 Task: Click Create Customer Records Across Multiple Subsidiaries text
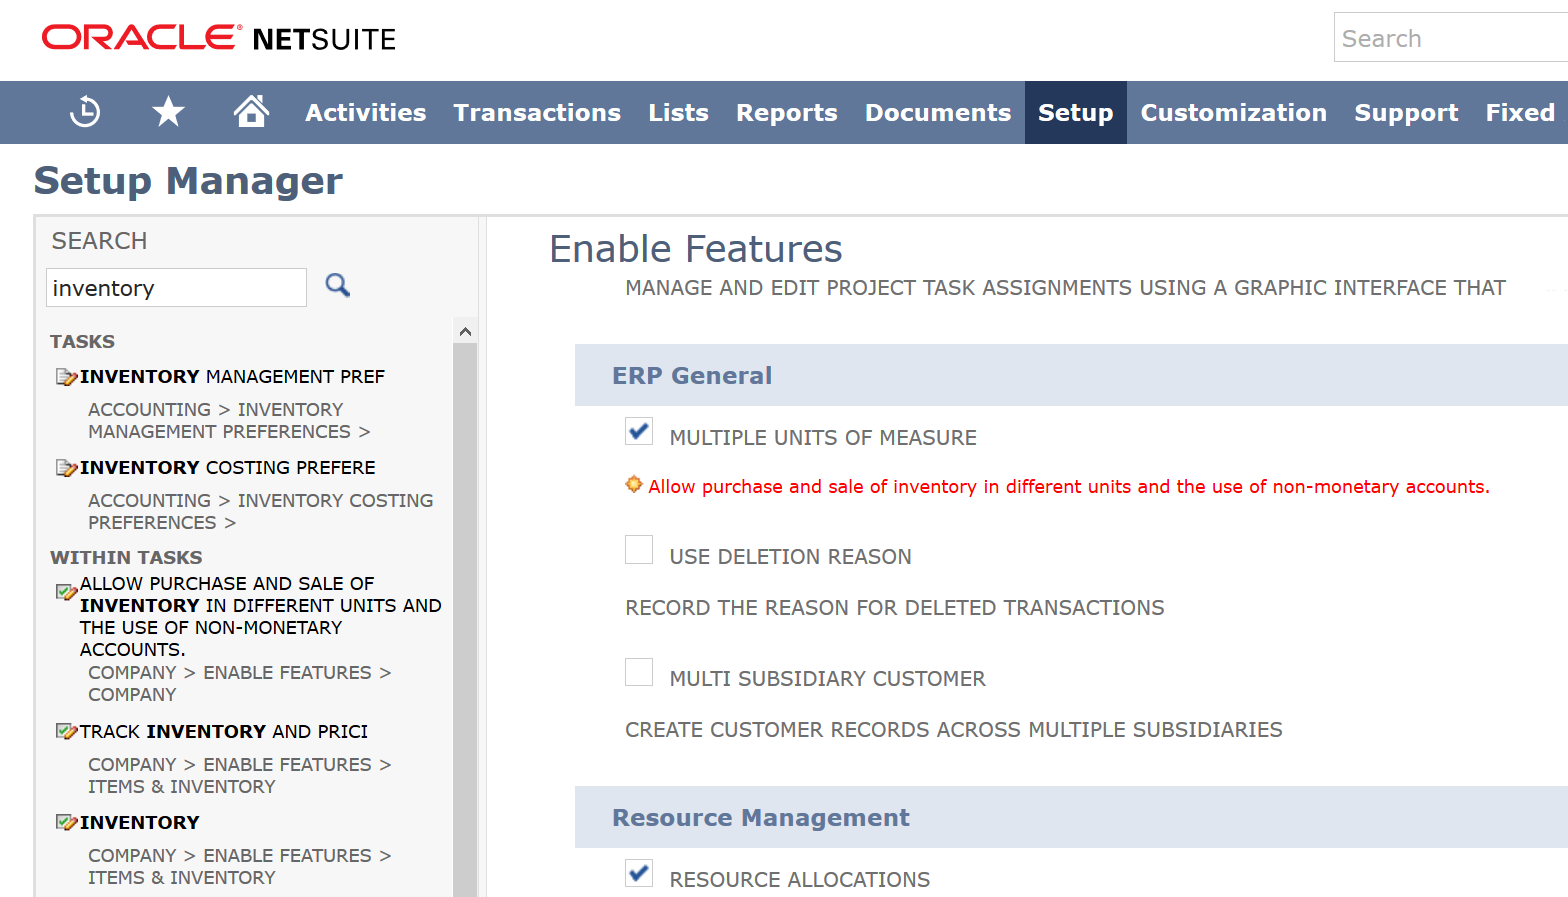[954, 730]
